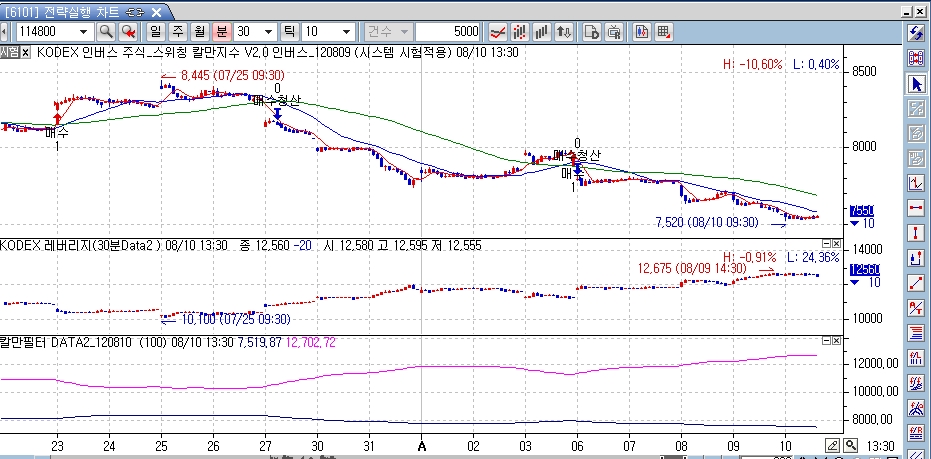
Task: Click the zoom magnifier icon at chart bottom
Action: (x=850, y=445)
